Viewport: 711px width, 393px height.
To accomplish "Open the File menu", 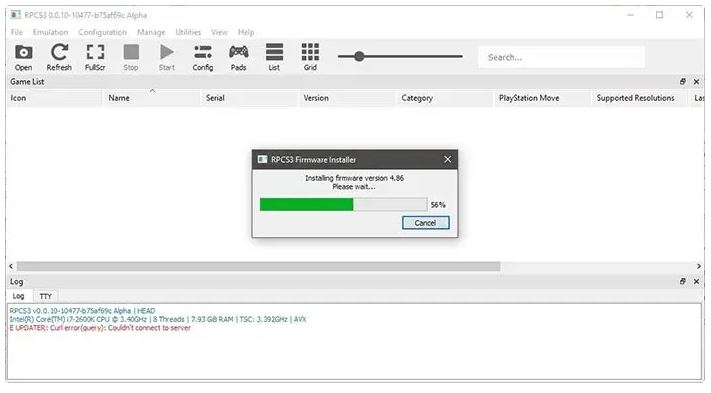I will coord(17,32).
